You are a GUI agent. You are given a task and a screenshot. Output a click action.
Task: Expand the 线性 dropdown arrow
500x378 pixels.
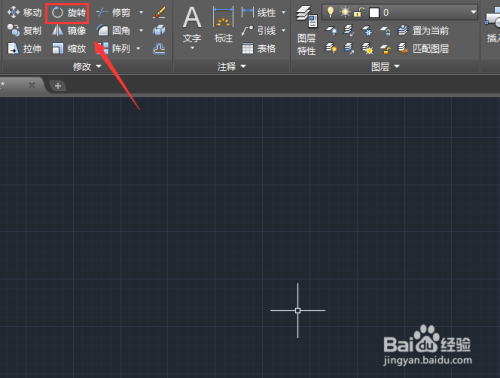[283, 13]
